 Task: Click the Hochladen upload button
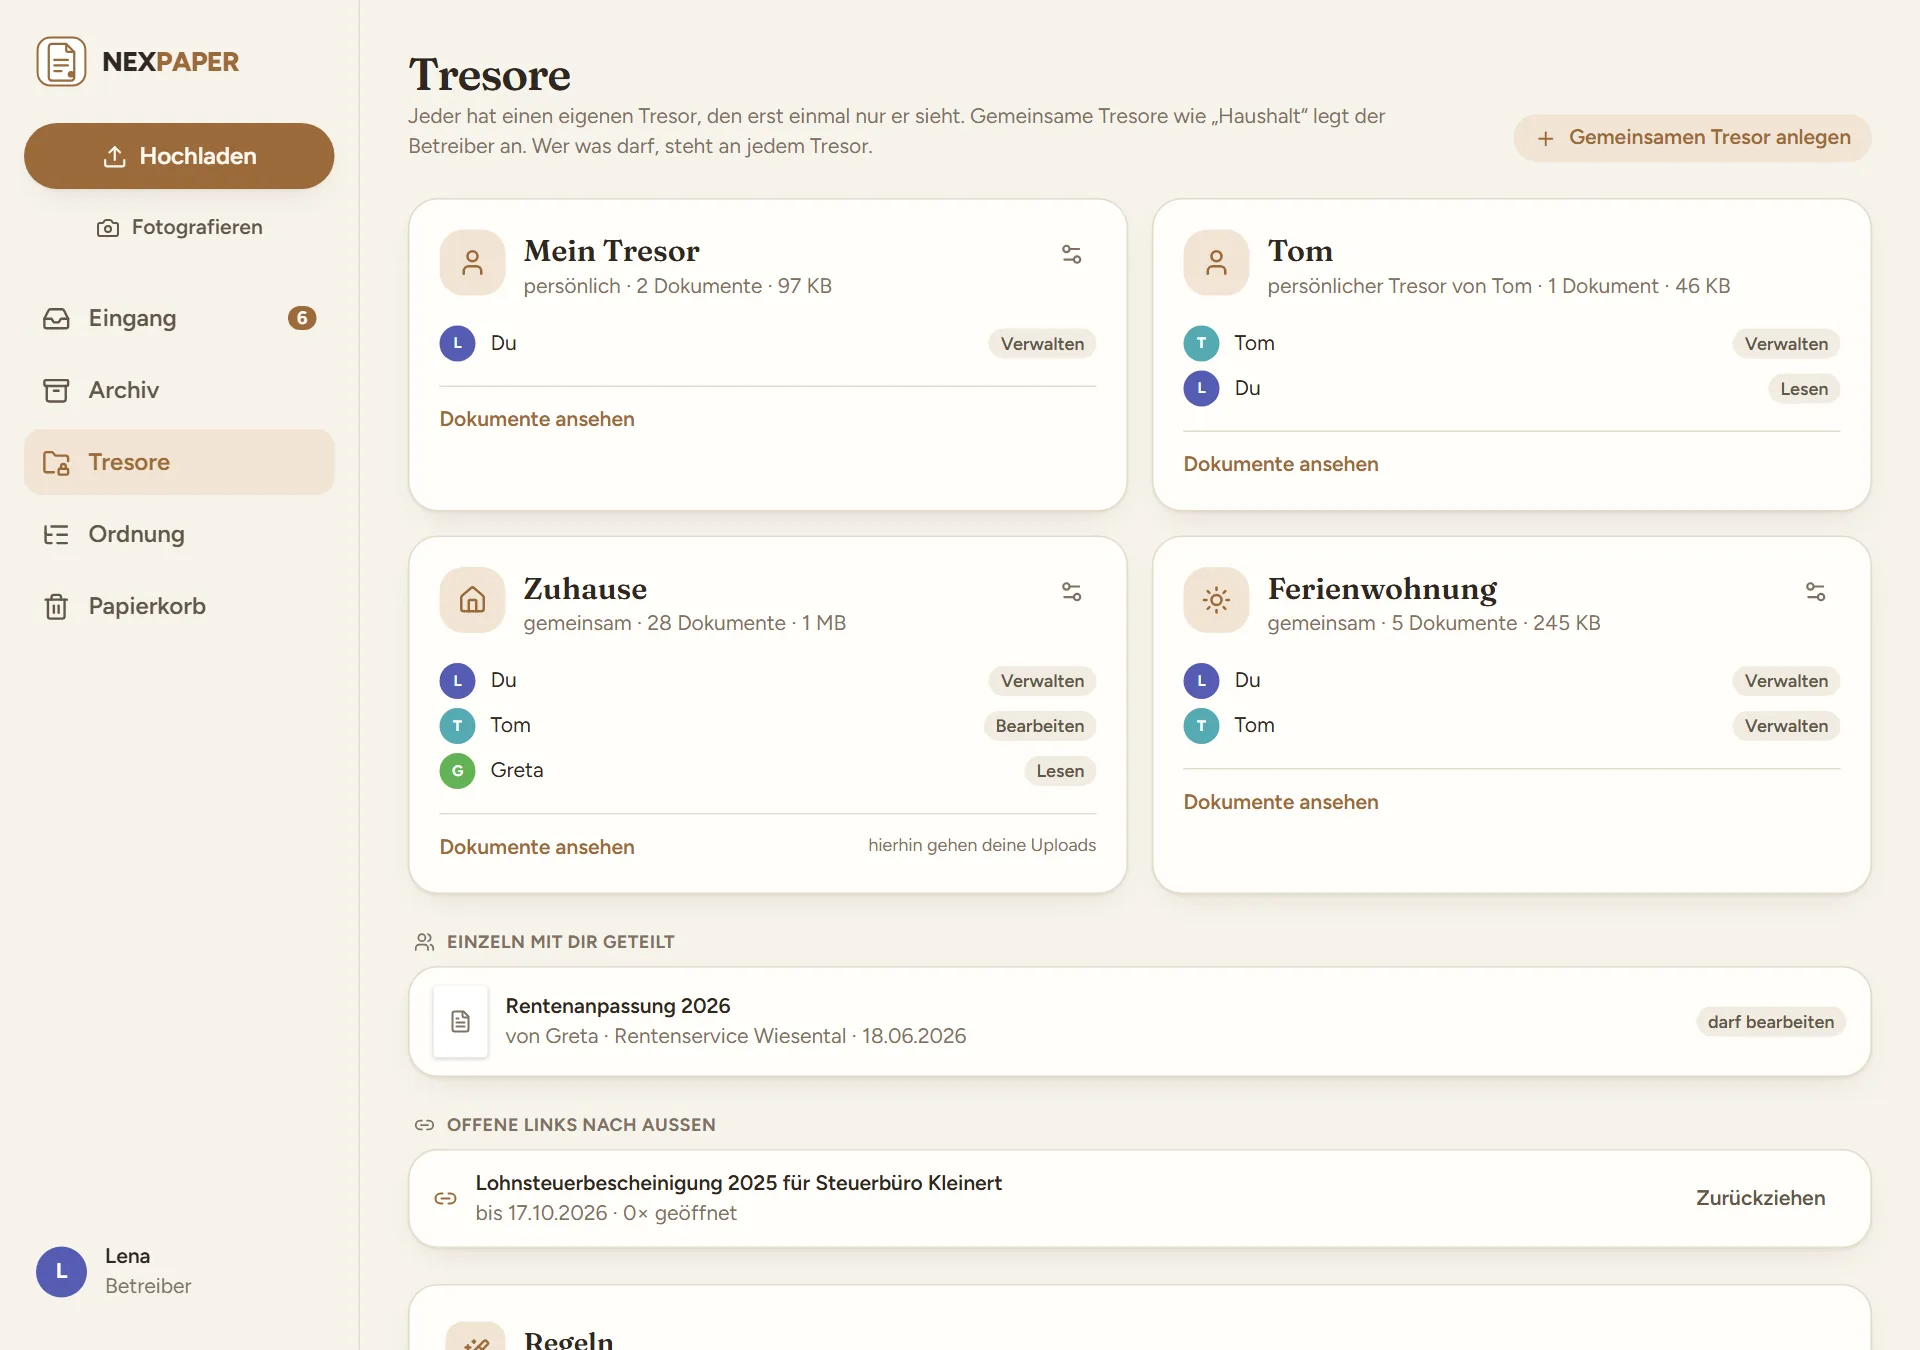click(x=179, y=156)
